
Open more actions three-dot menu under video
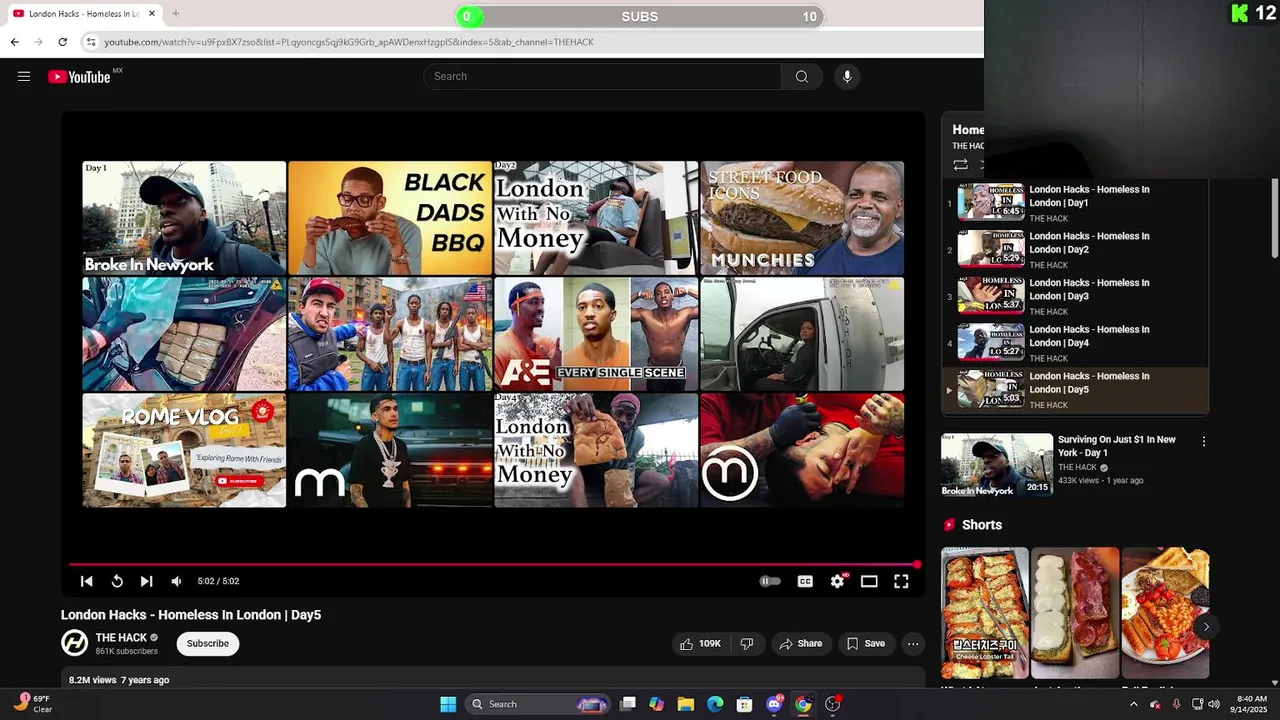coord(913,644)
